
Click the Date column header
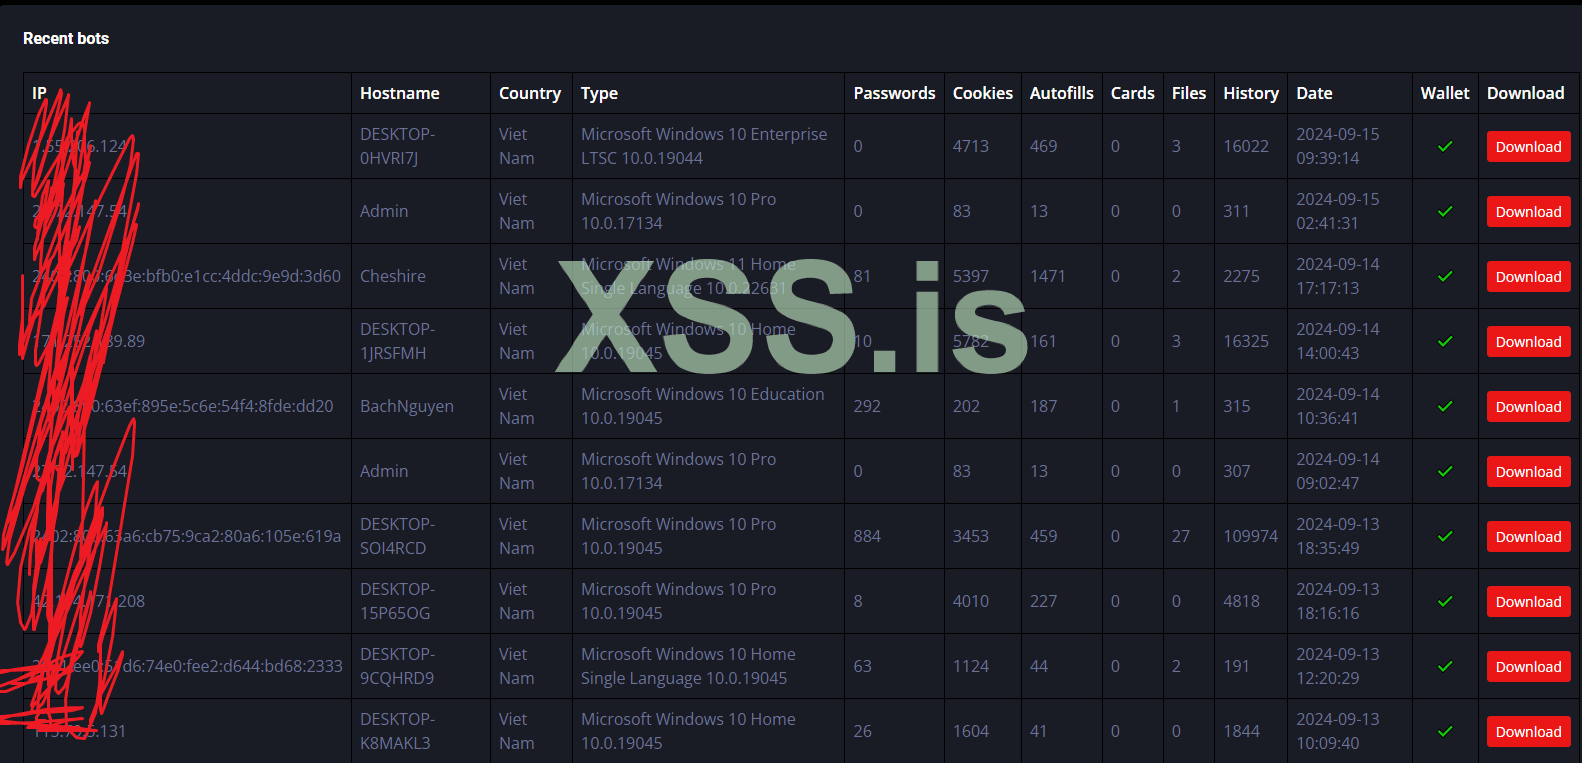1314,93
